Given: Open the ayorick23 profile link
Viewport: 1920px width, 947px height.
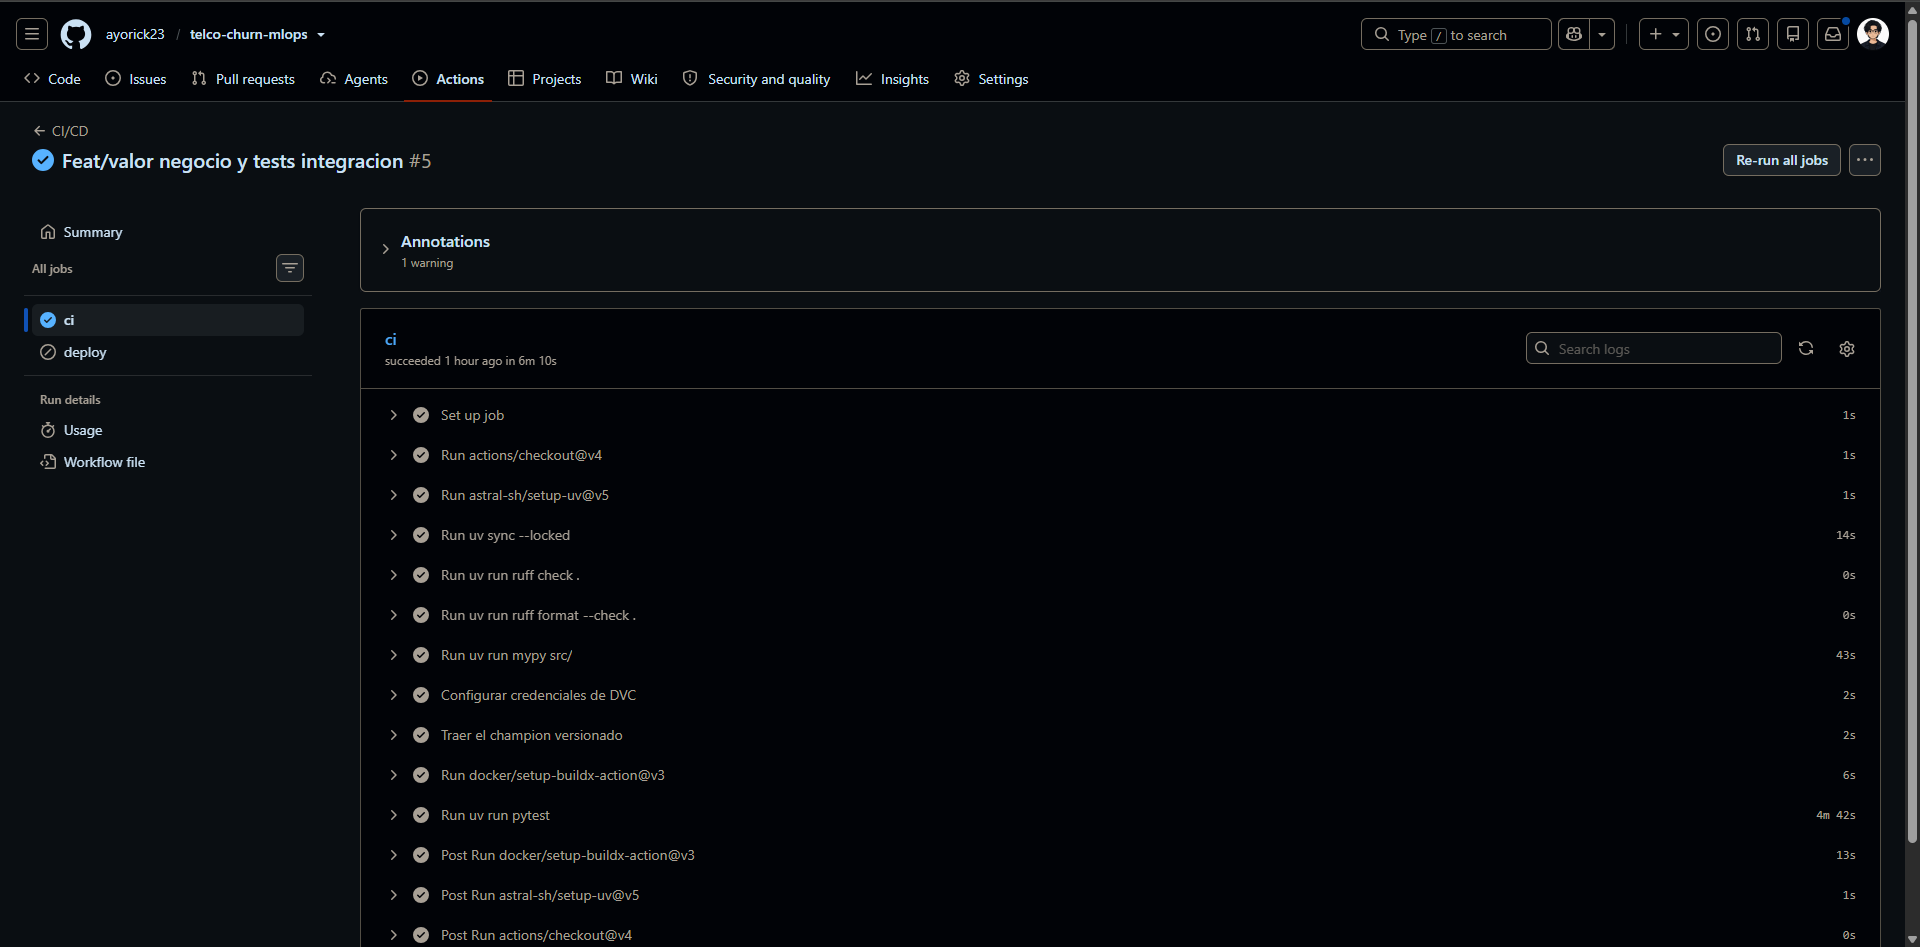Looking at the screenshot, I should (x=135, y=34).
